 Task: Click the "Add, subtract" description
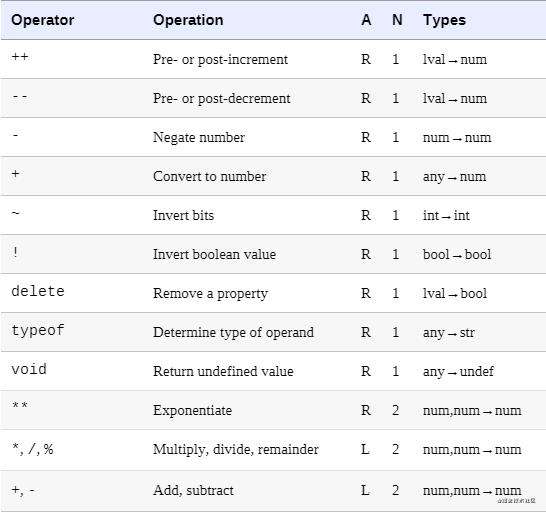click(x=193, y=490)
